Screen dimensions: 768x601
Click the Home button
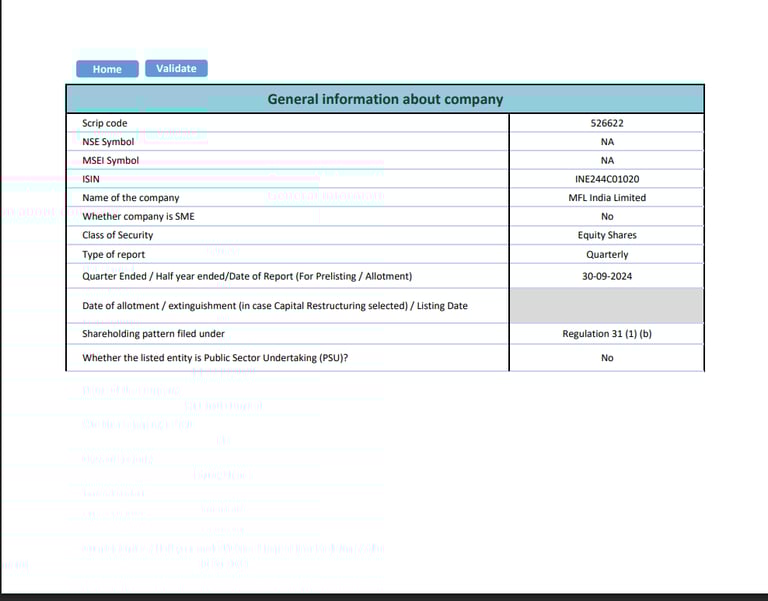(107, 69)
